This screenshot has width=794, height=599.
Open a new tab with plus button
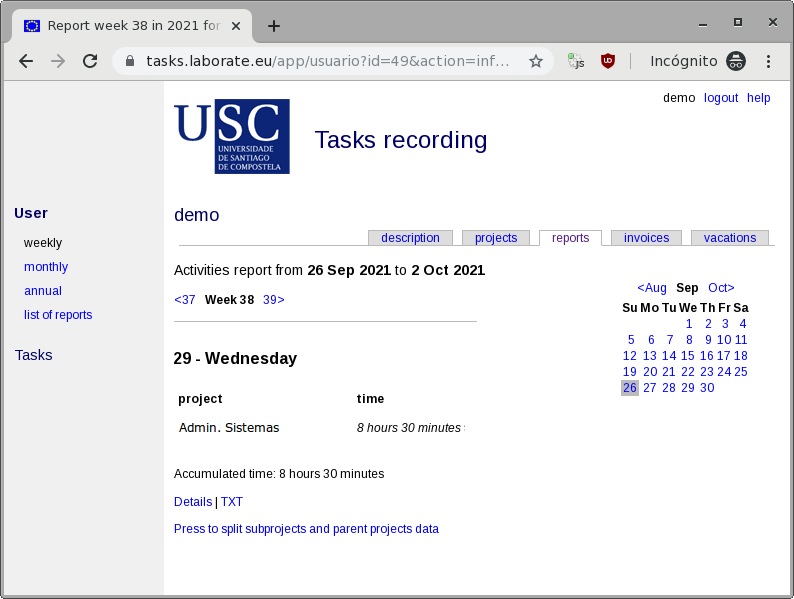(x=274, y=26)
